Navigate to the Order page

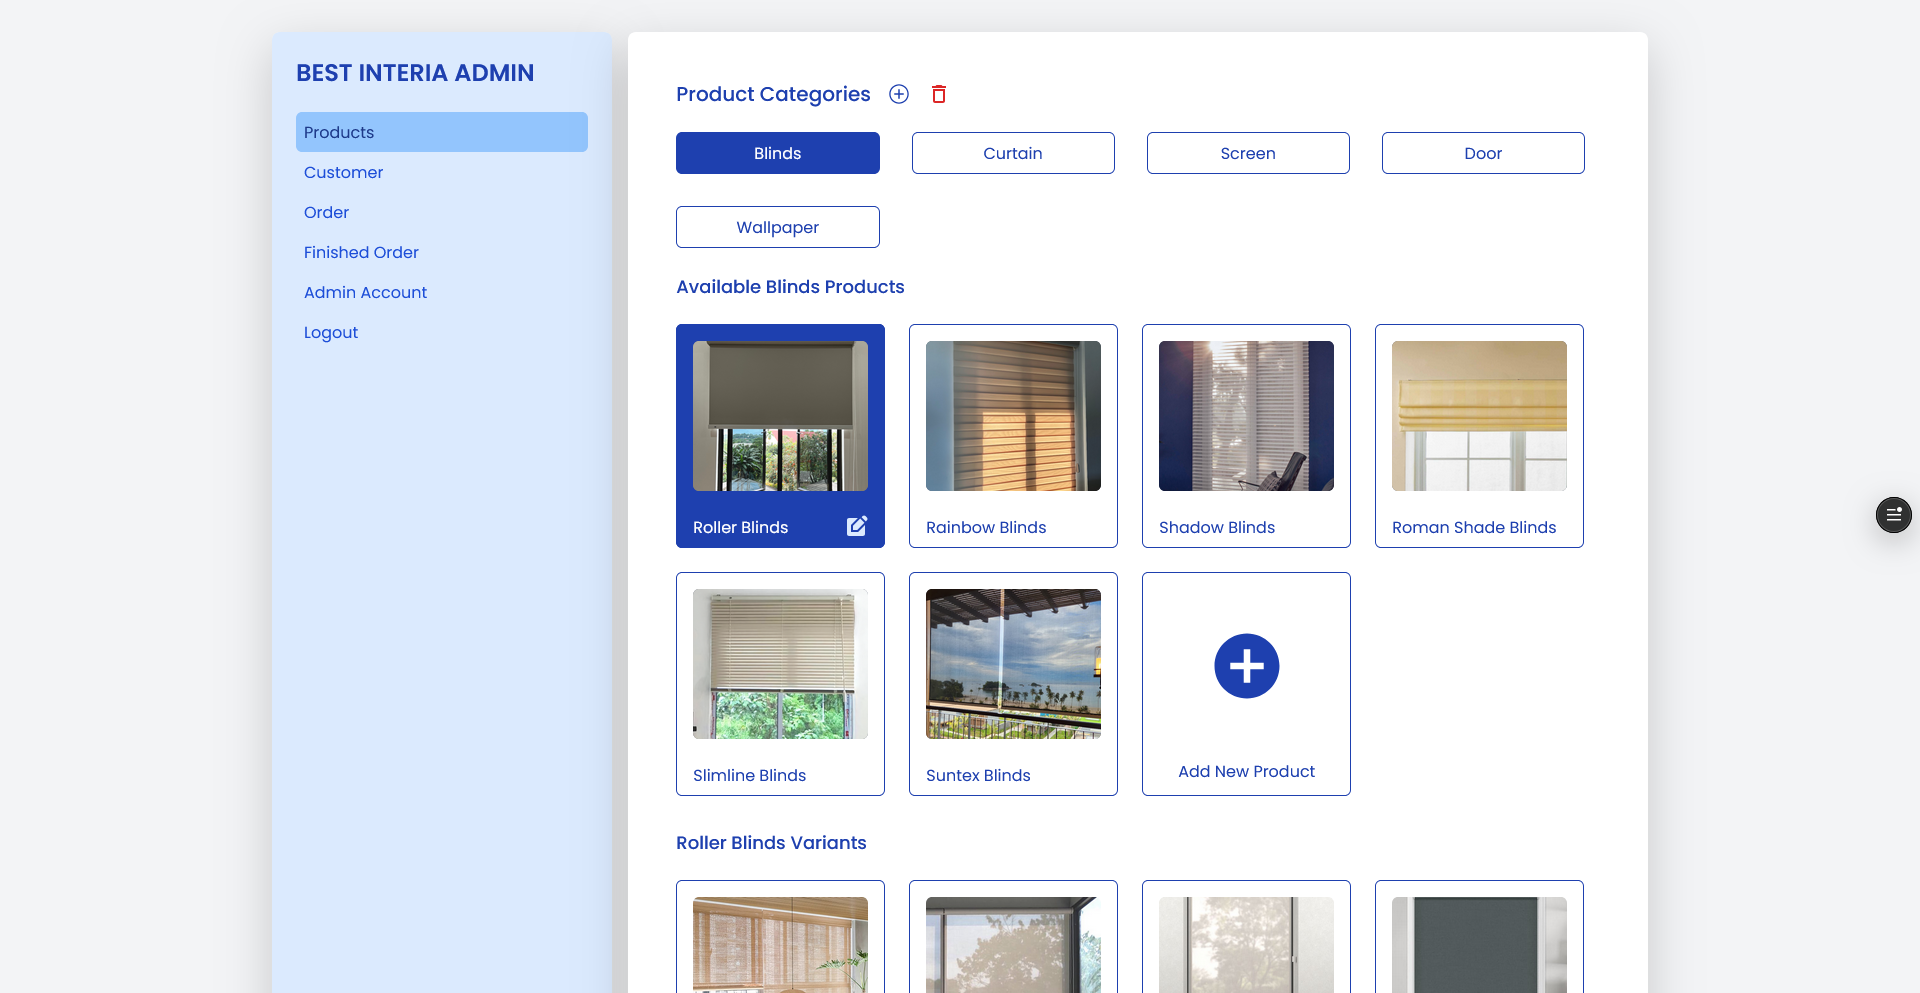(x=326, y=212)
